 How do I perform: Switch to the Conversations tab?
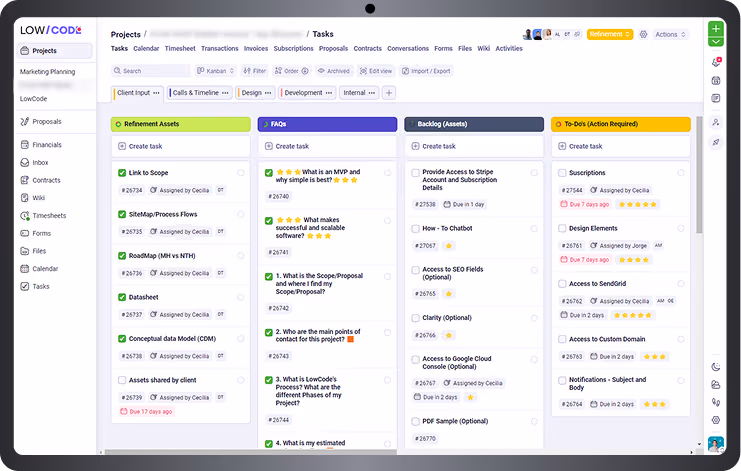tap(408, 49)
